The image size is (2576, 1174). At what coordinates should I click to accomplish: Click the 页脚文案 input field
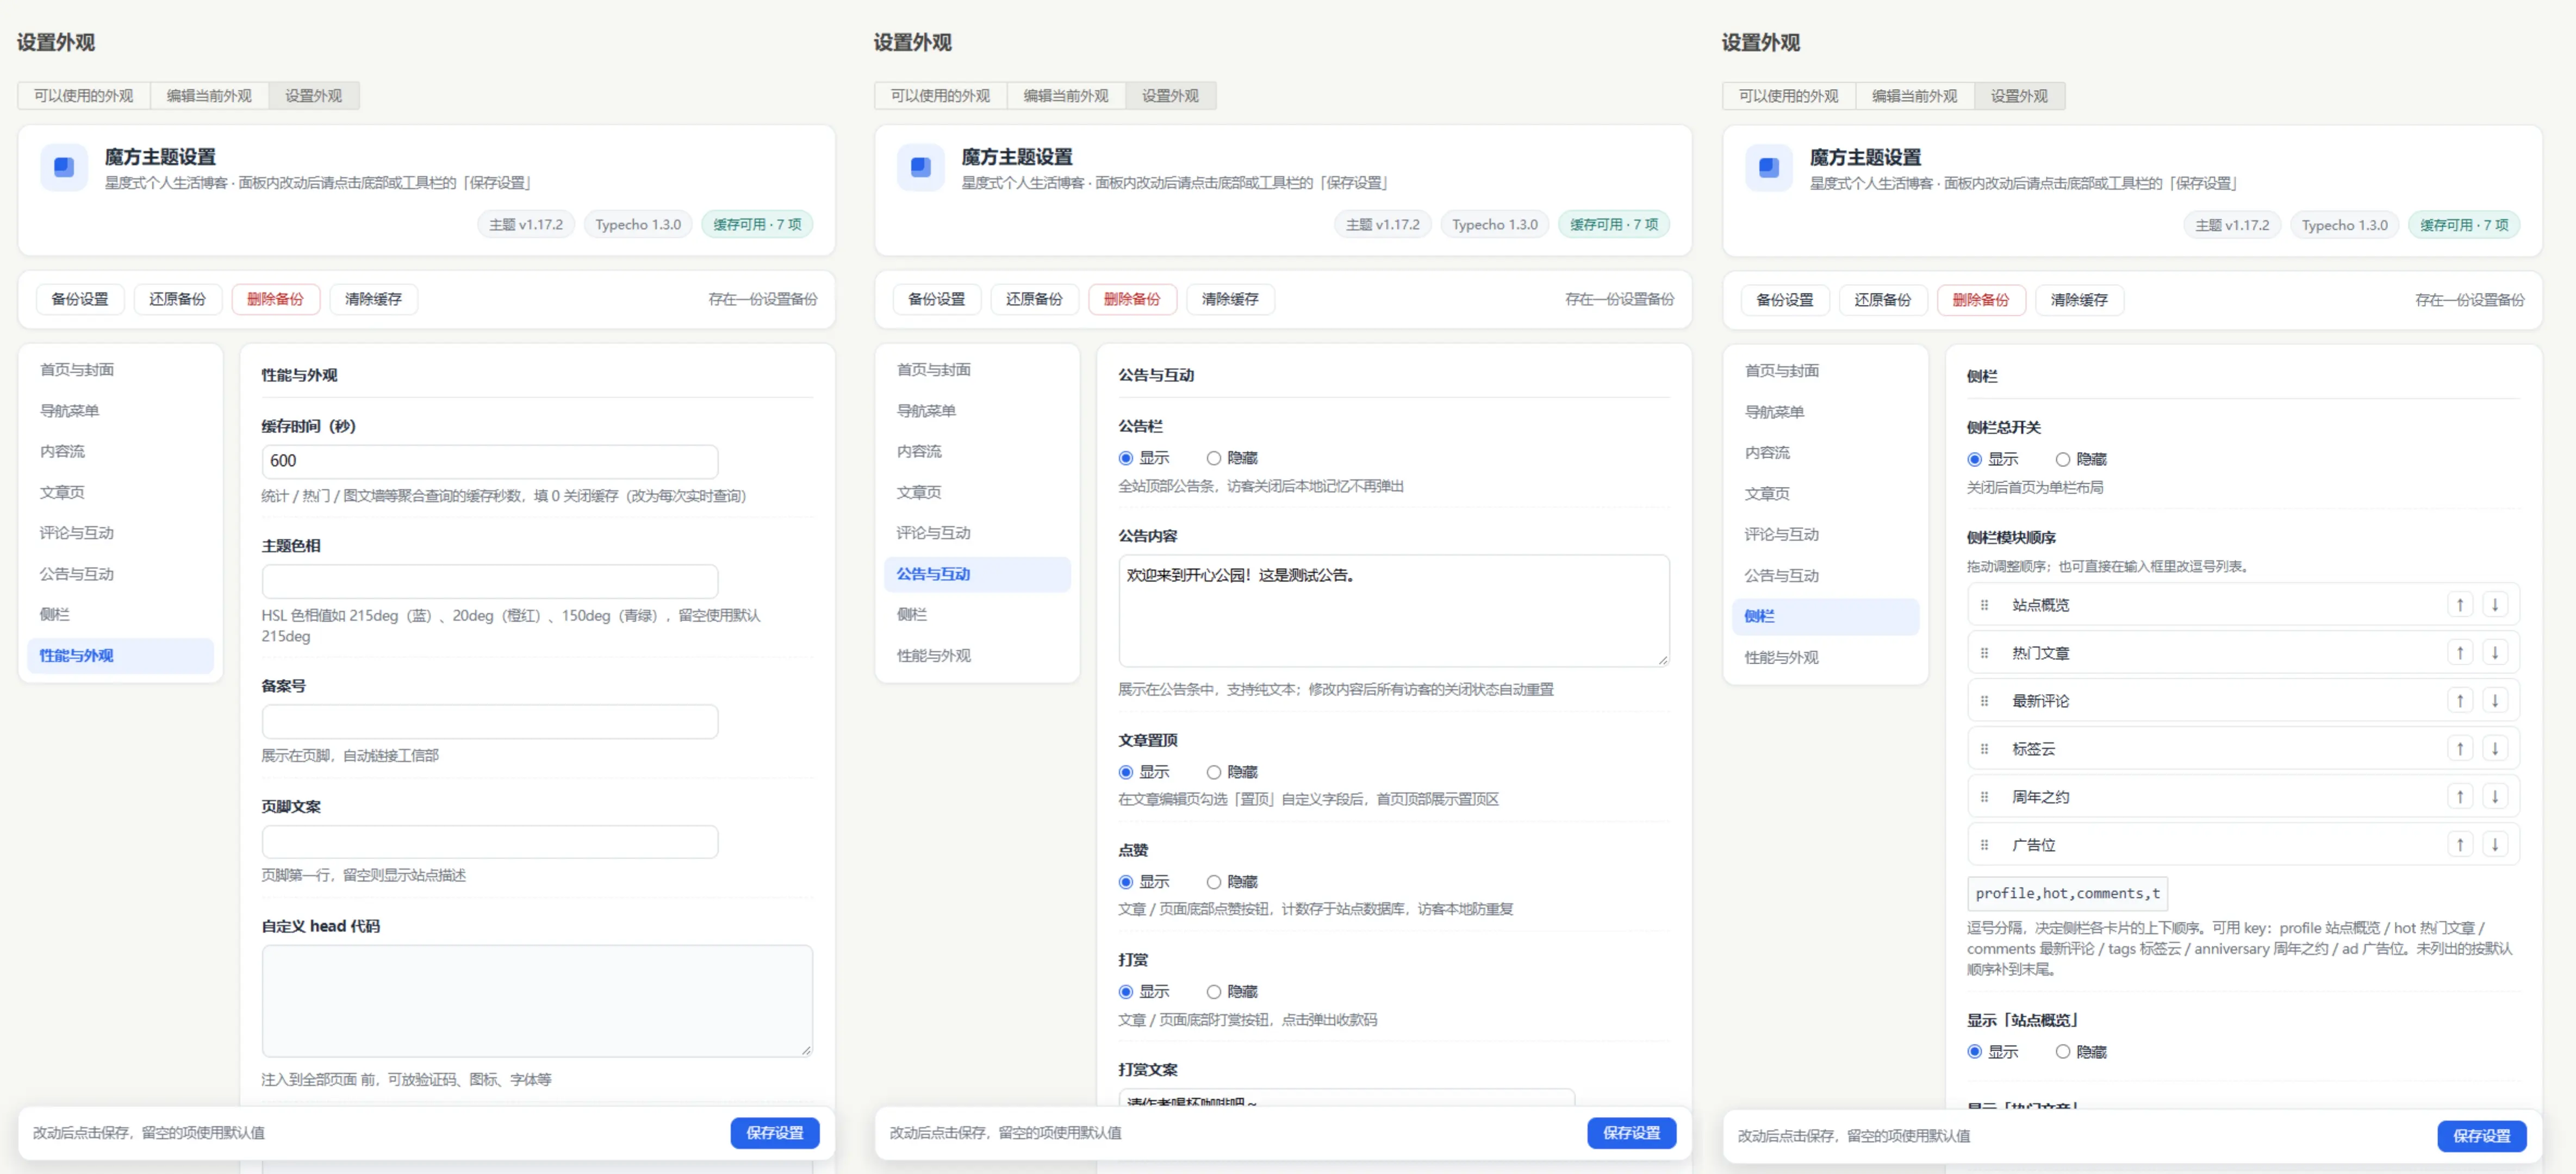490,842
